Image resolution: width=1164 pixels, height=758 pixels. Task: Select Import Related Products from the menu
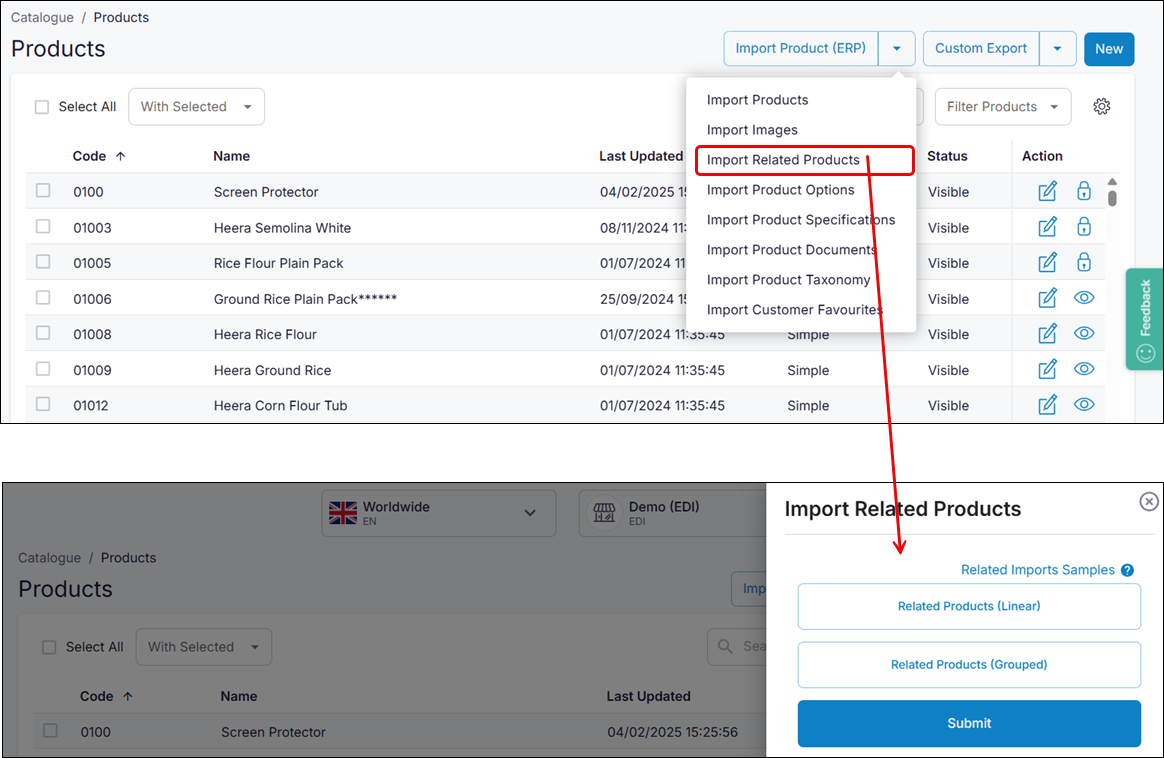(x=782, y=160)
